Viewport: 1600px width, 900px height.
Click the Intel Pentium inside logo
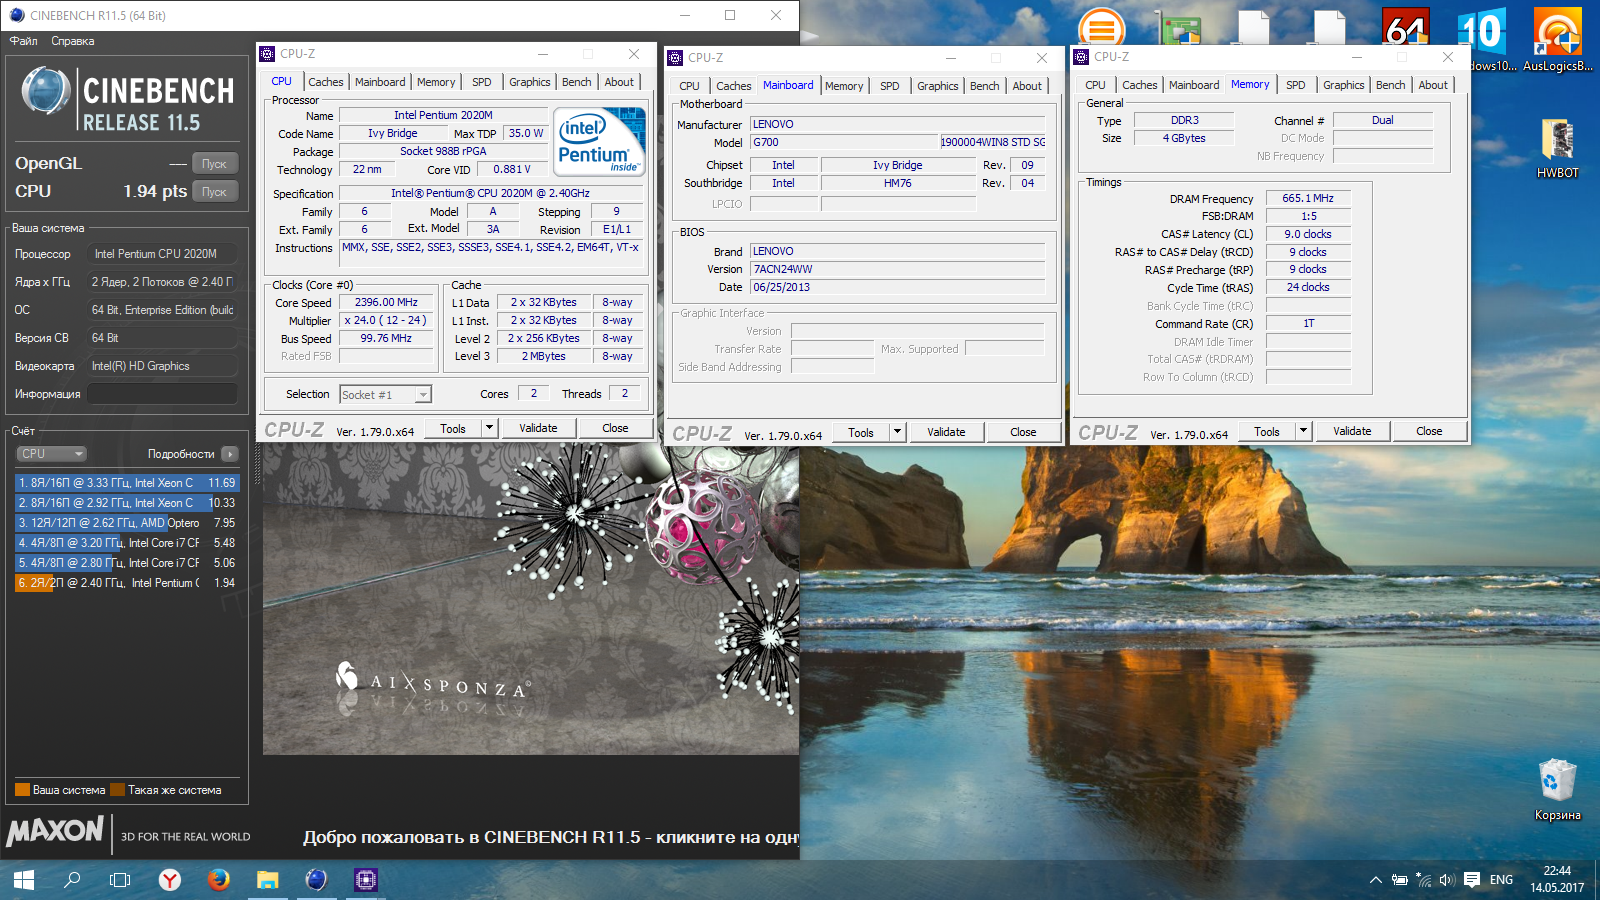(x=600, y=142)
